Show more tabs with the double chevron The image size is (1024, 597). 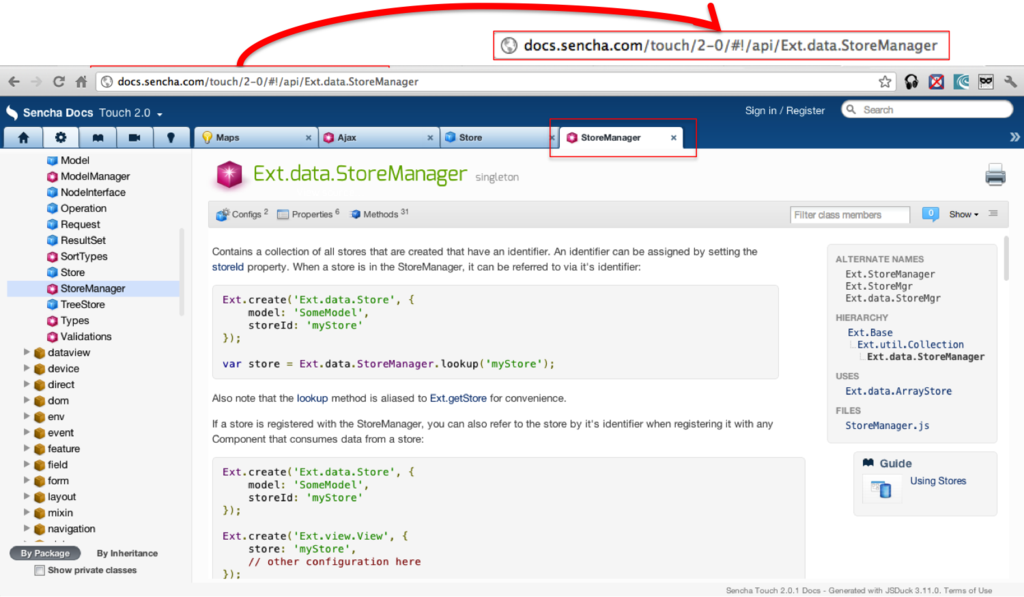[1014, 137]
